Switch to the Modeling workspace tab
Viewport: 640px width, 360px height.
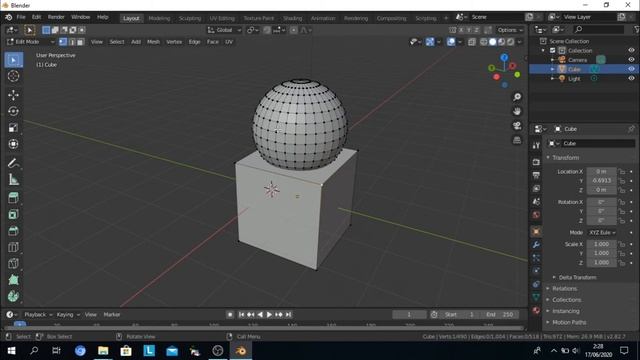pyautogui.click(x=159, y=18)
